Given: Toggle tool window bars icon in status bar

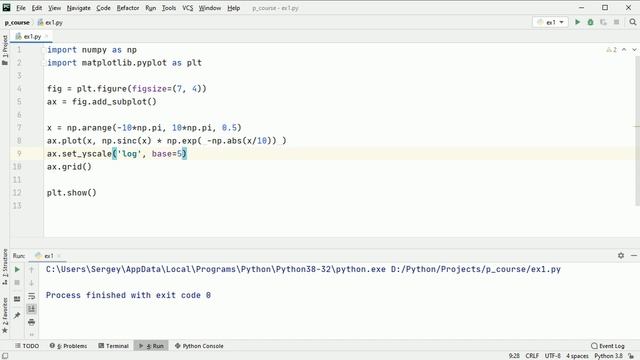Looking at the screenshot, I should [x=5, y=356].
